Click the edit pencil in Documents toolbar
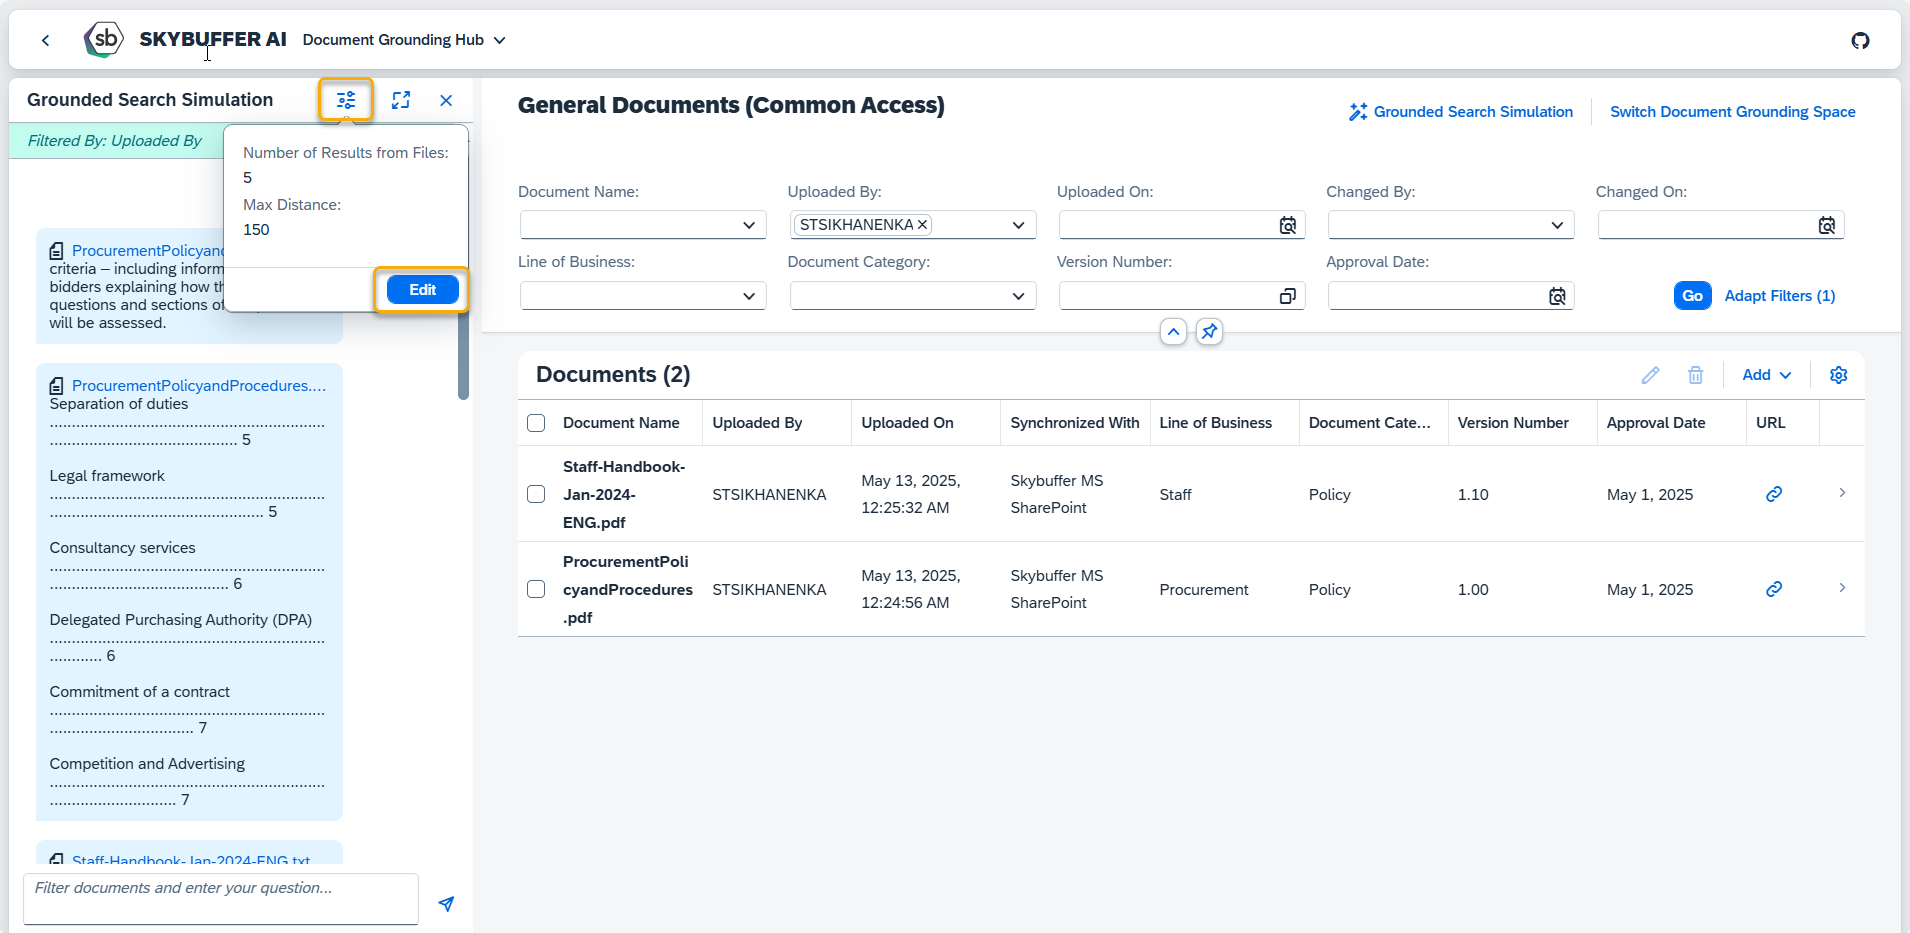The width and height of the screenshot is (1910, 933). click(1650, 375)
